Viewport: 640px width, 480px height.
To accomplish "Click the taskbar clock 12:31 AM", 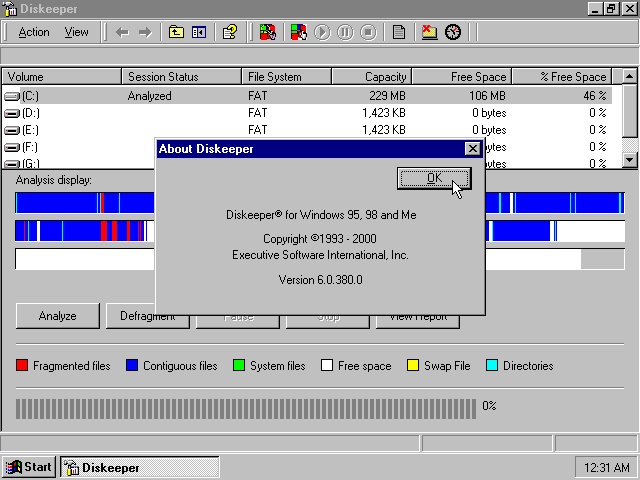I will pos(607,467).
